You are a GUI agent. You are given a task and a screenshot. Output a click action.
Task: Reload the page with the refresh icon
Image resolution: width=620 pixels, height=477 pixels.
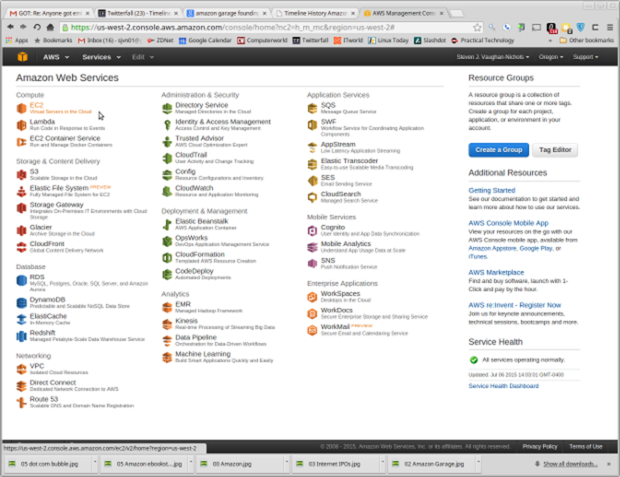click(x=37, y=27)
